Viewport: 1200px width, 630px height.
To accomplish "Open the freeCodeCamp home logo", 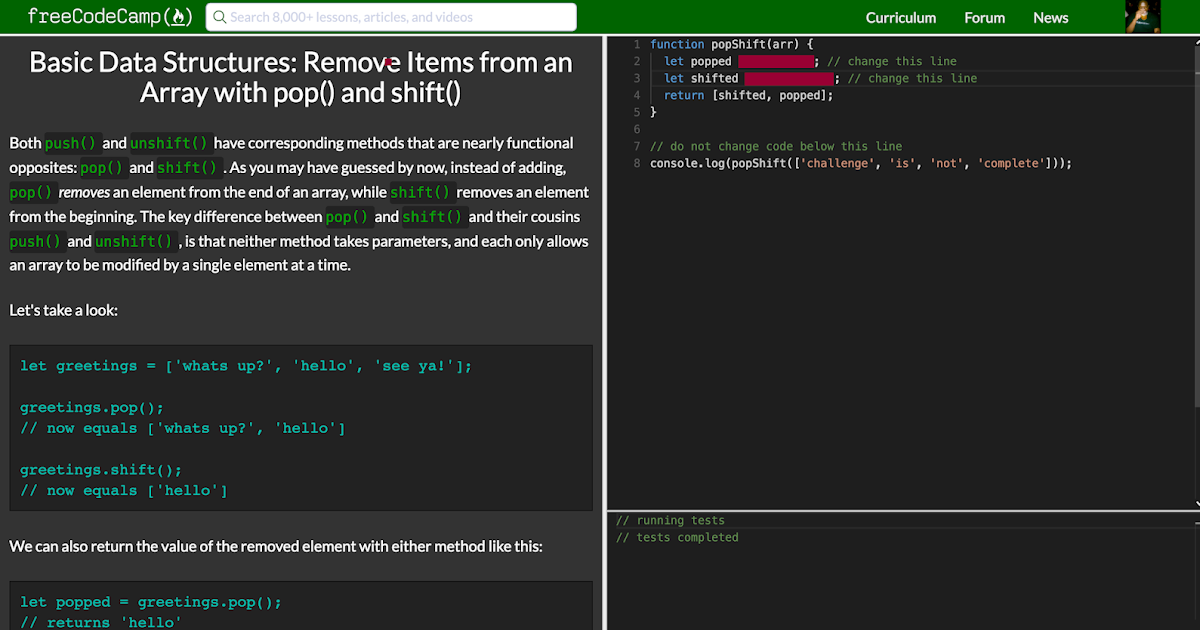I will pos(110,16).
